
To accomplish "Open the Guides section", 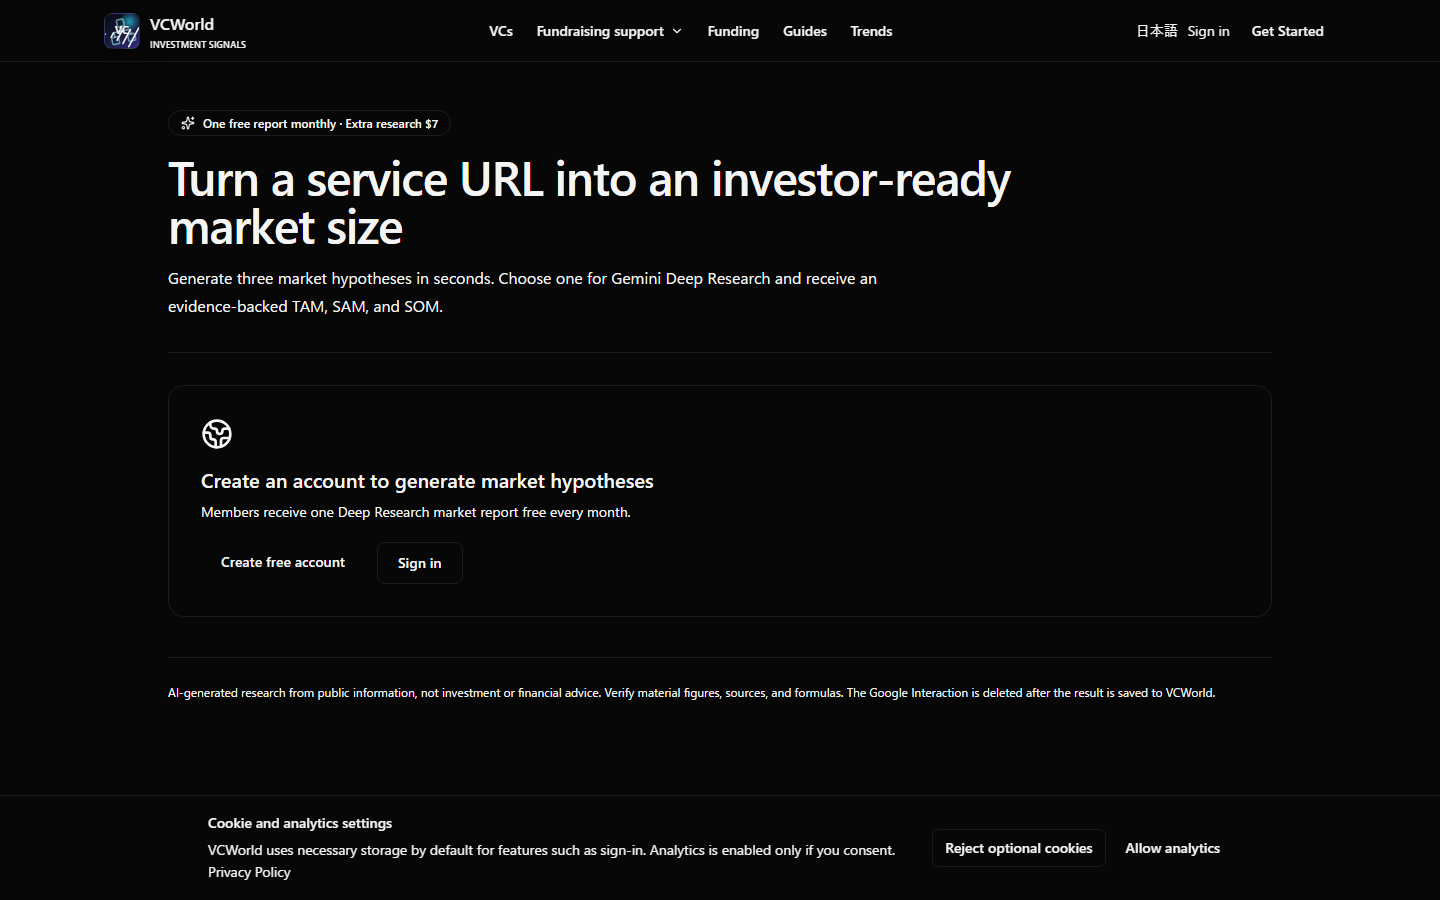I will (x=805, y=31).
